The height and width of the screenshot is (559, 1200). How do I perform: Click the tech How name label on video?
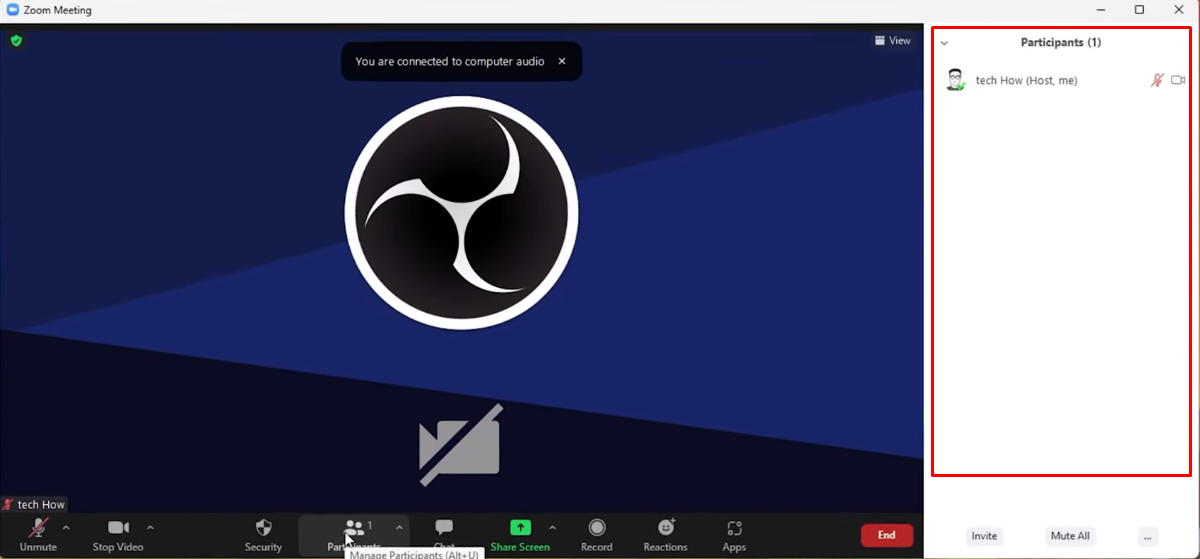[x=41, y=505]
